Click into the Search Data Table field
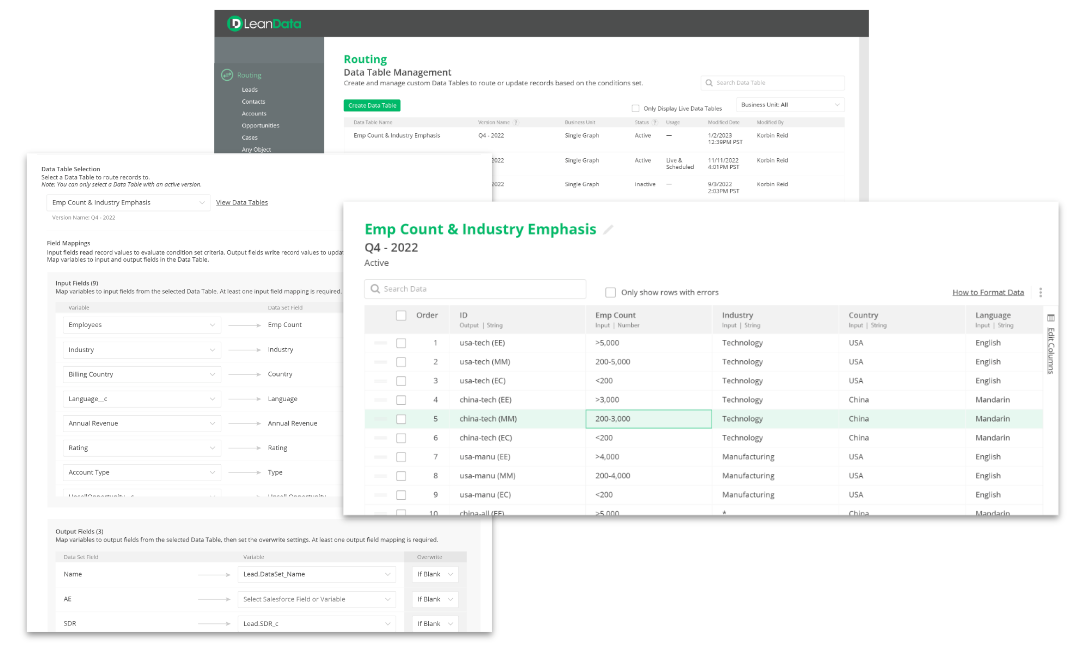Image resolution: width=1078 pixels, height=654 pixels. (773, 83)
